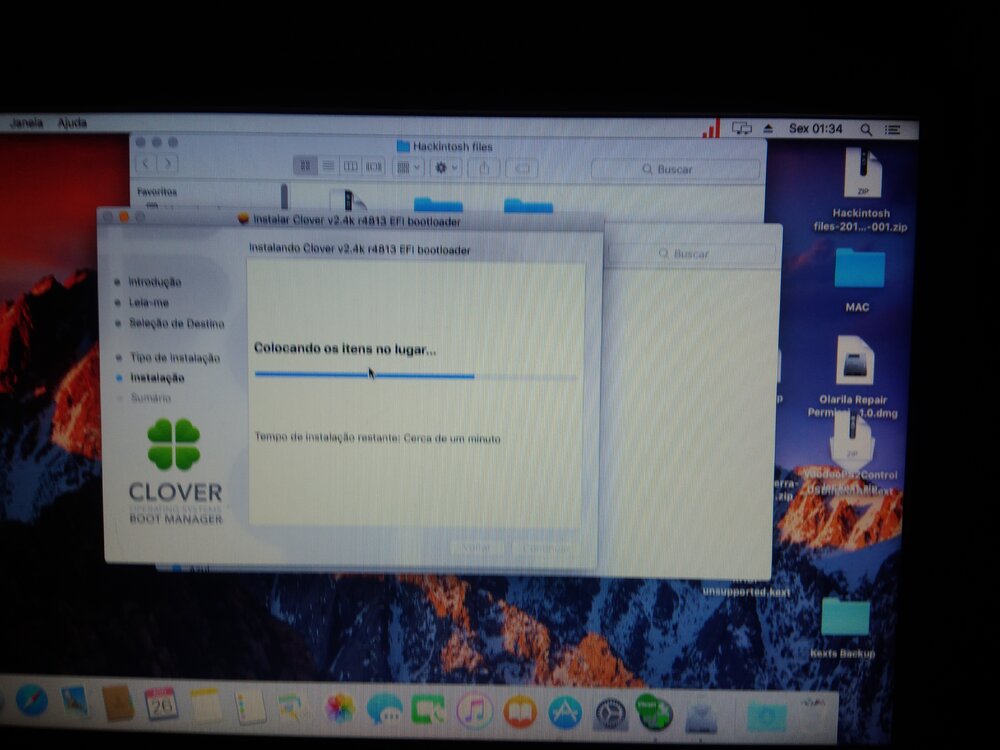
Task: Switch Finder to list view
Action: coord(328,166)
